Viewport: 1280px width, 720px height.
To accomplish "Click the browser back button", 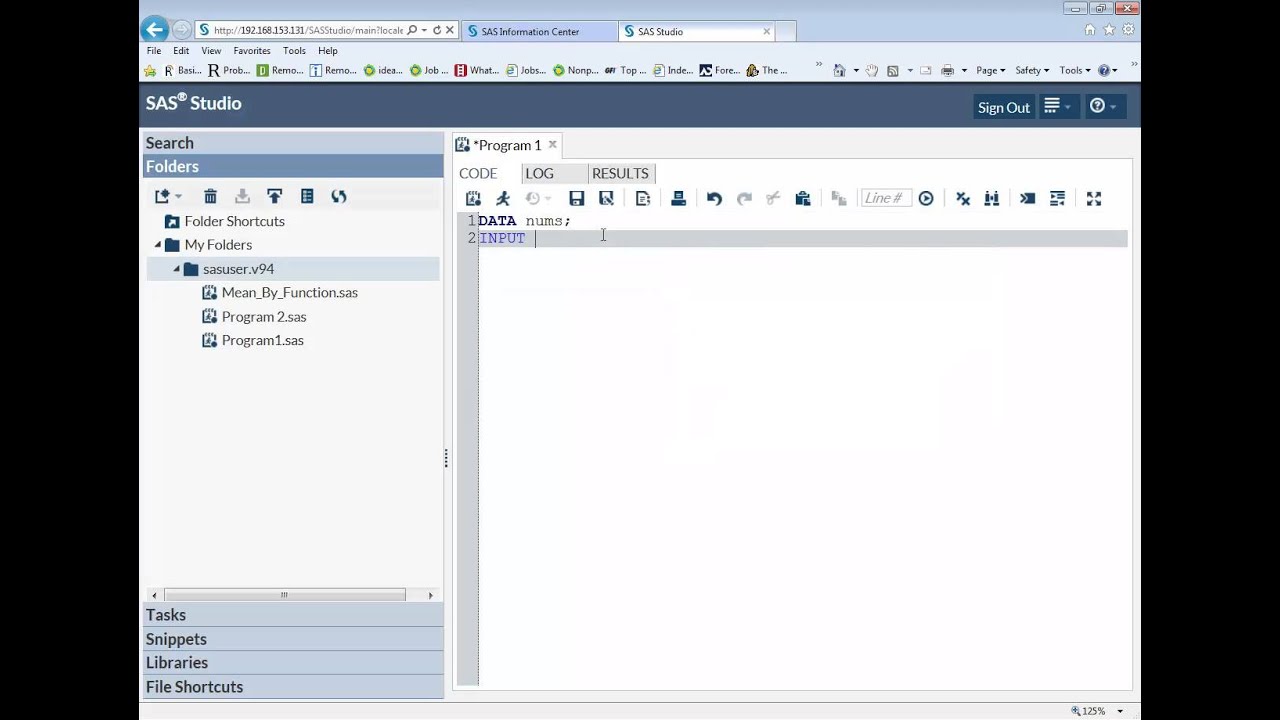I will tap(154, 30).
